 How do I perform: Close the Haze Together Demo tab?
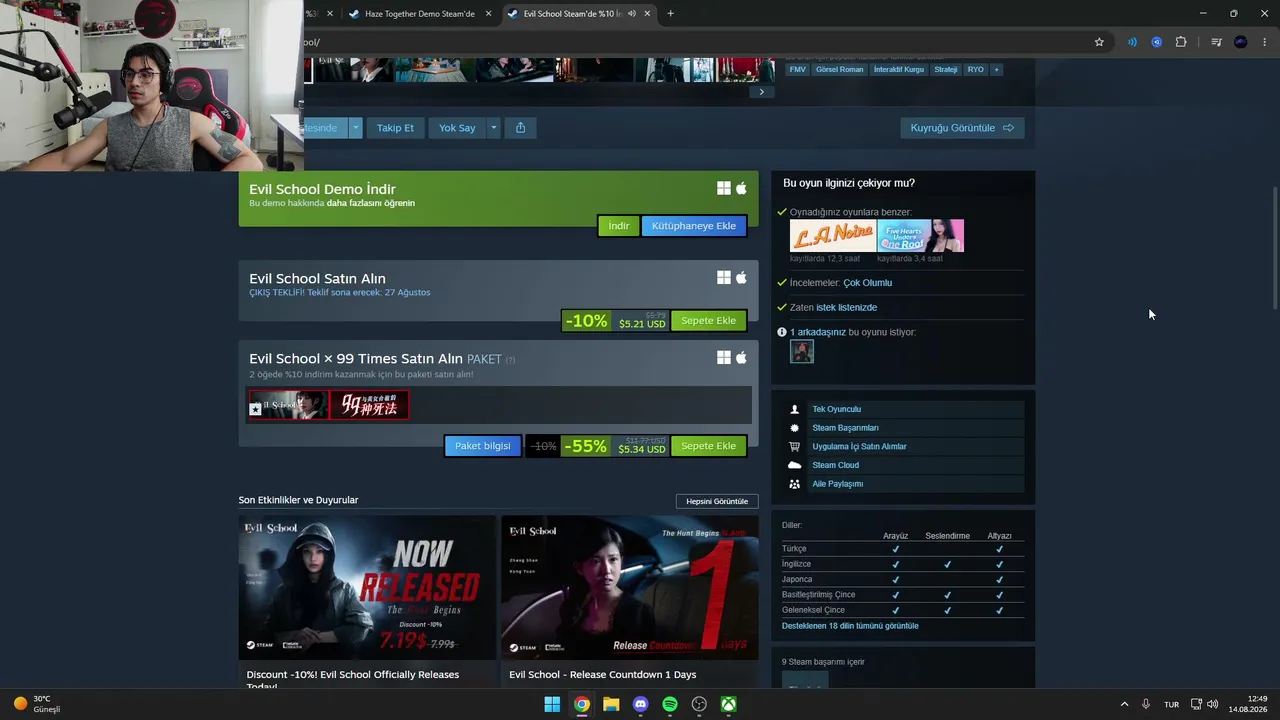[x=488, y=14]
